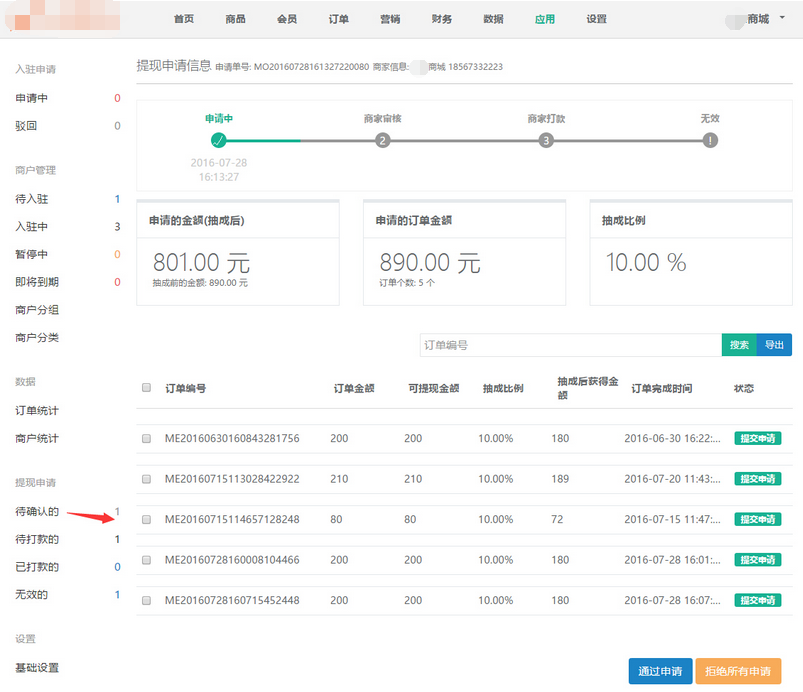
Task: Click step 2 circle for 商家审核
Action: pyautogui.click(x=382, y=141)
